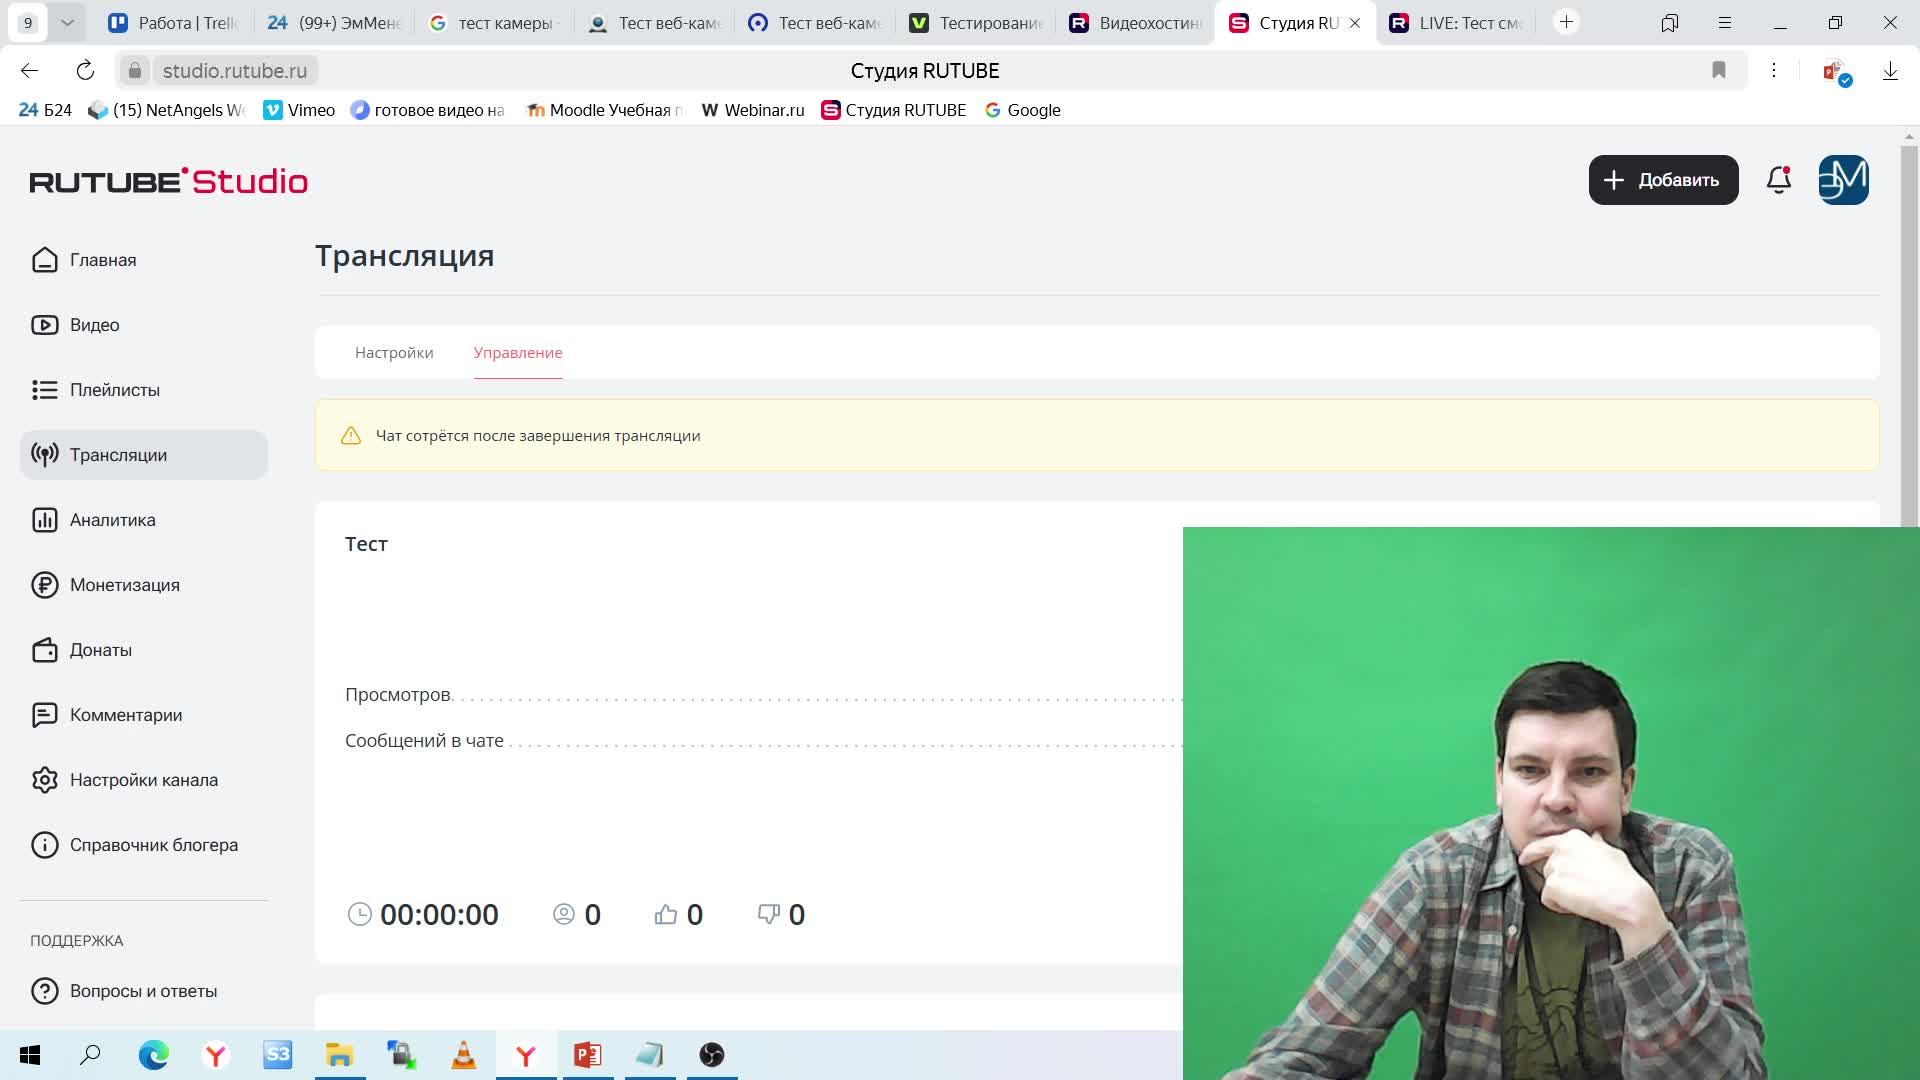Open the Б24 bookmark
Screen dimensions: 1920x1080
pos(45,110)
